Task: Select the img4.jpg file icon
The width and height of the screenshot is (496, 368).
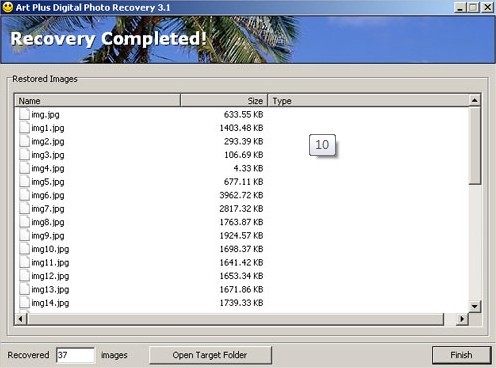Action: [x=24, y=168]
